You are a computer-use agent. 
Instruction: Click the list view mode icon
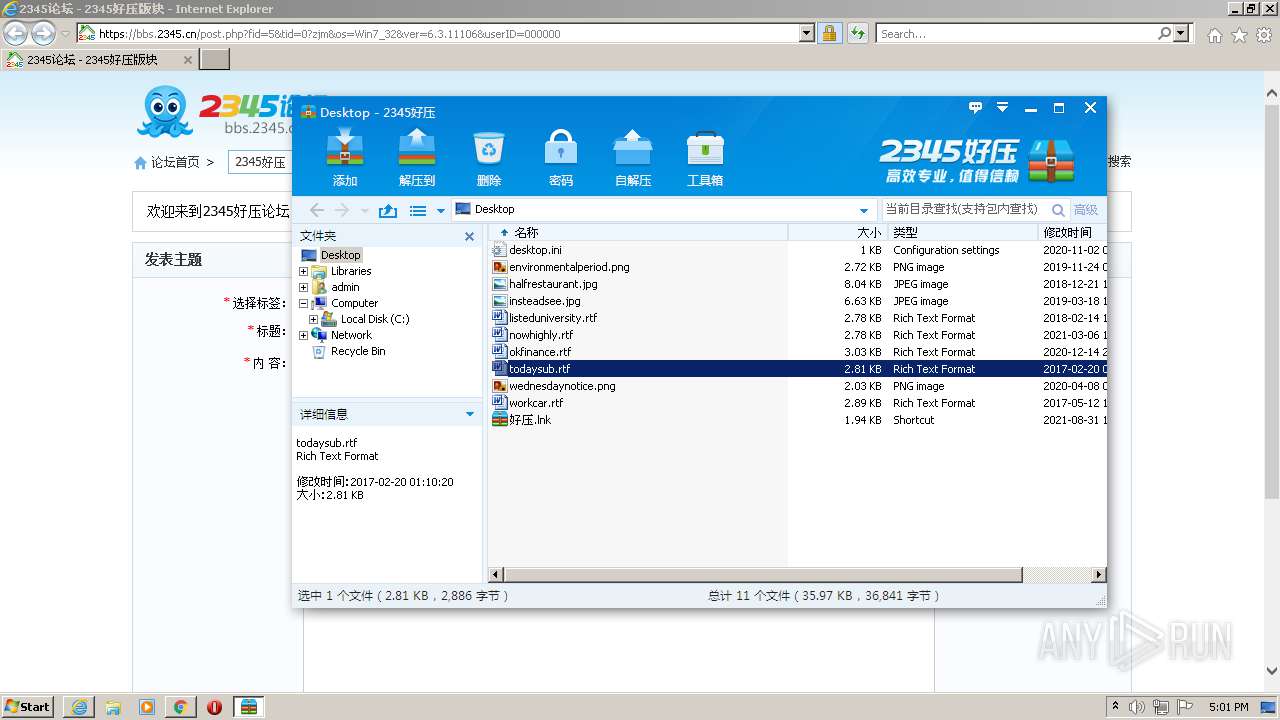click(418, 211)
